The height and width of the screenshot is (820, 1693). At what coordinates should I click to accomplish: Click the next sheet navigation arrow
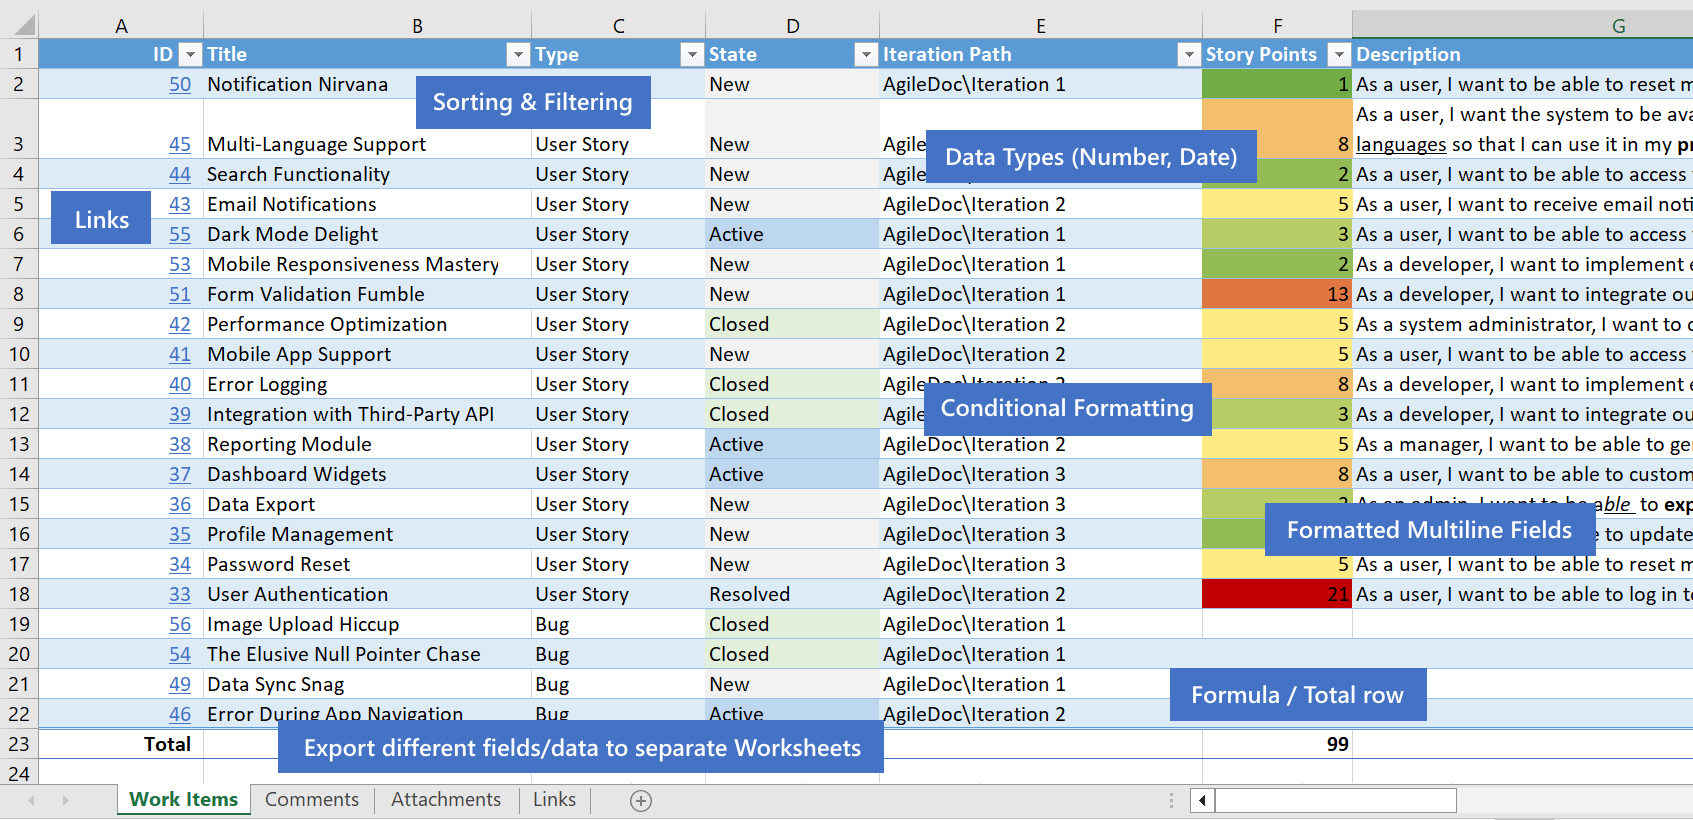pos(66,800)
